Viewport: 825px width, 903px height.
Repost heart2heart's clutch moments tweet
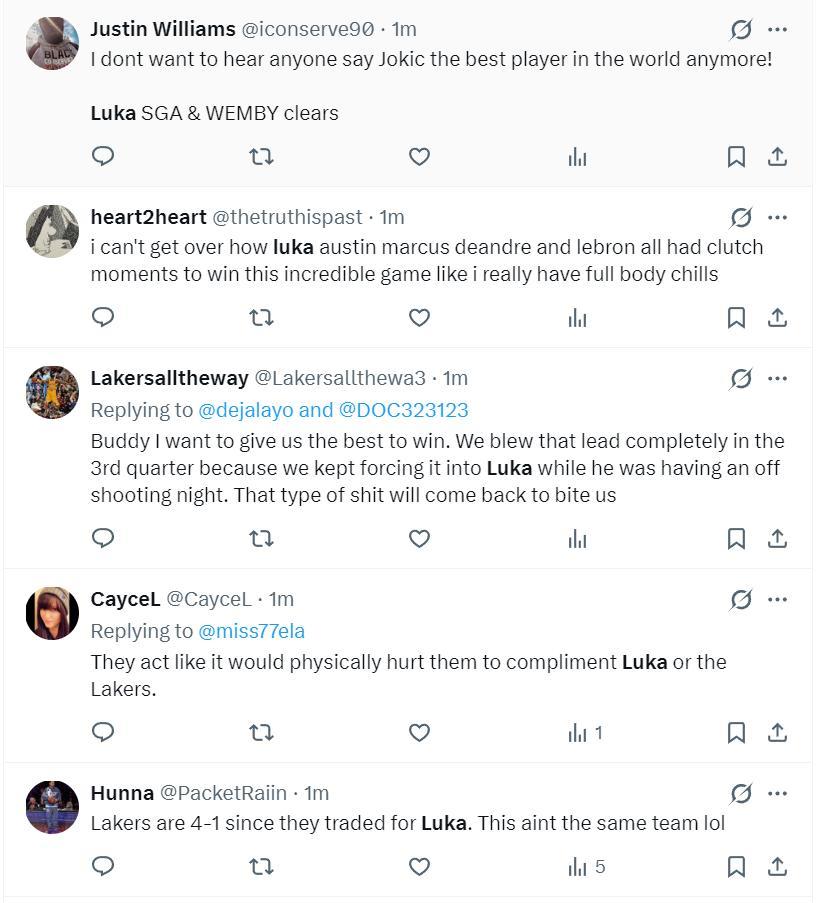pos(261,318)
